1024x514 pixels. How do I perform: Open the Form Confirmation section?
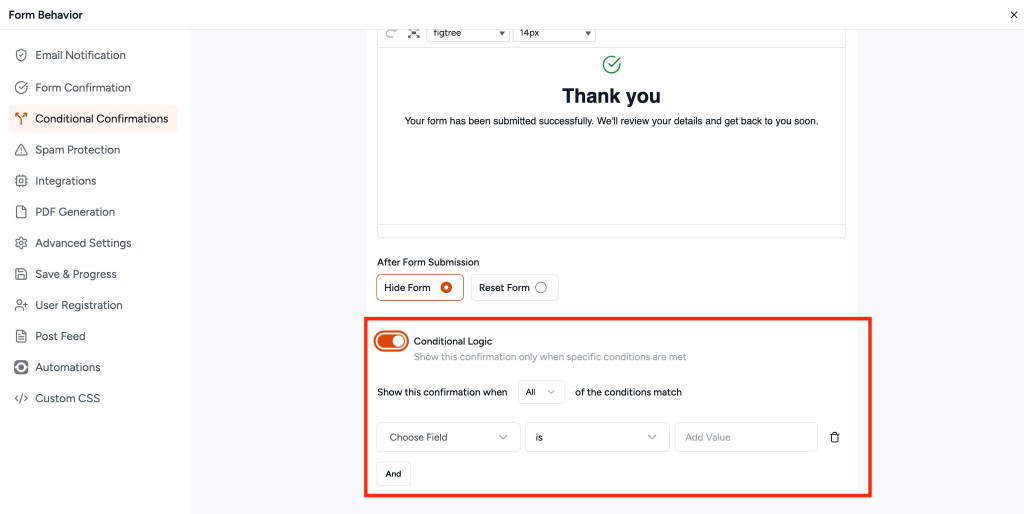tap(83, 88)
